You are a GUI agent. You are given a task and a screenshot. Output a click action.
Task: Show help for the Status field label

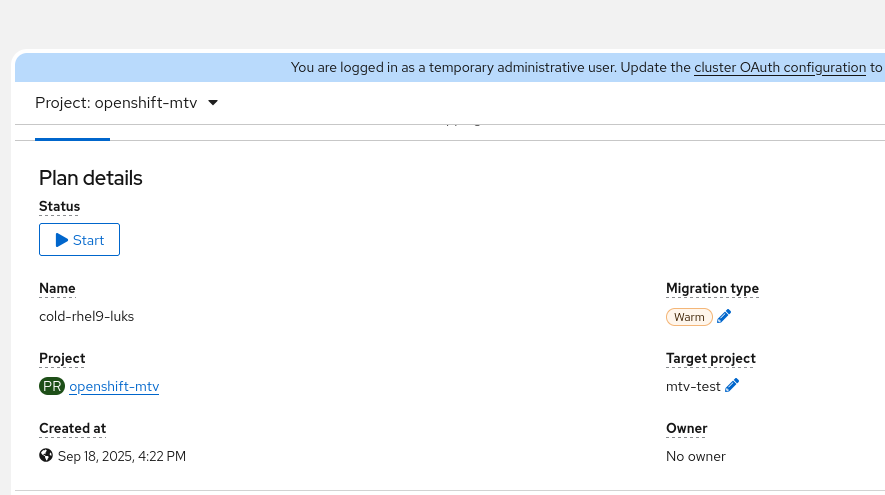click(x=59, y=207)
